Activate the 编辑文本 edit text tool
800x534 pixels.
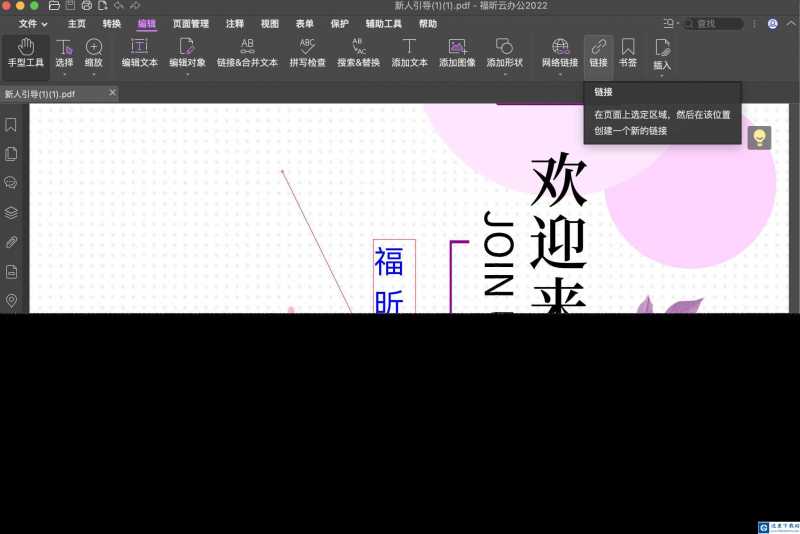click(139, 53)
